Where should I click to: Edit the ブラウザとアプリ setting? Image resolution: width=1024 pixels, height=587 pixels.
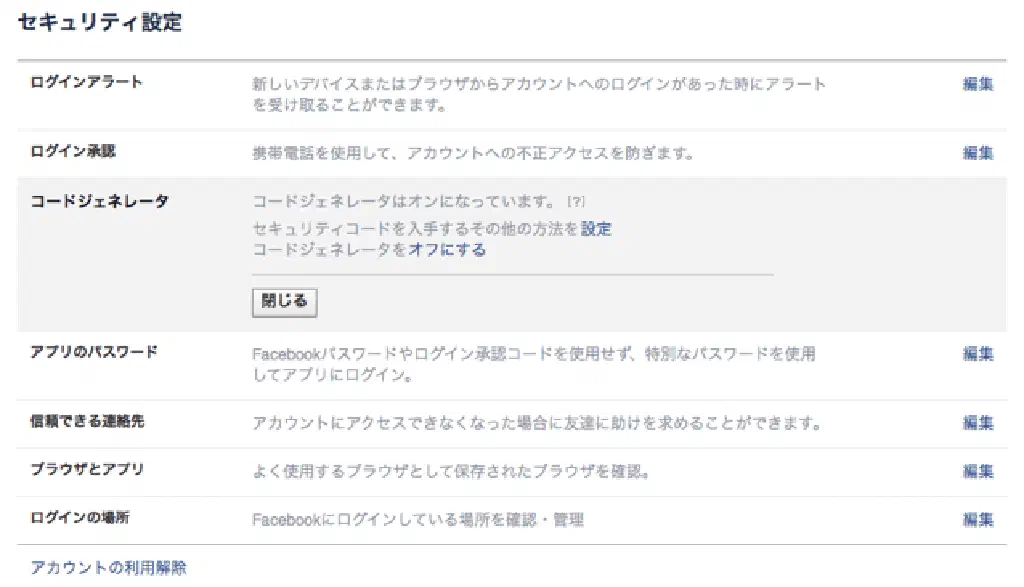pyautogui.click(x=978, y=471)
